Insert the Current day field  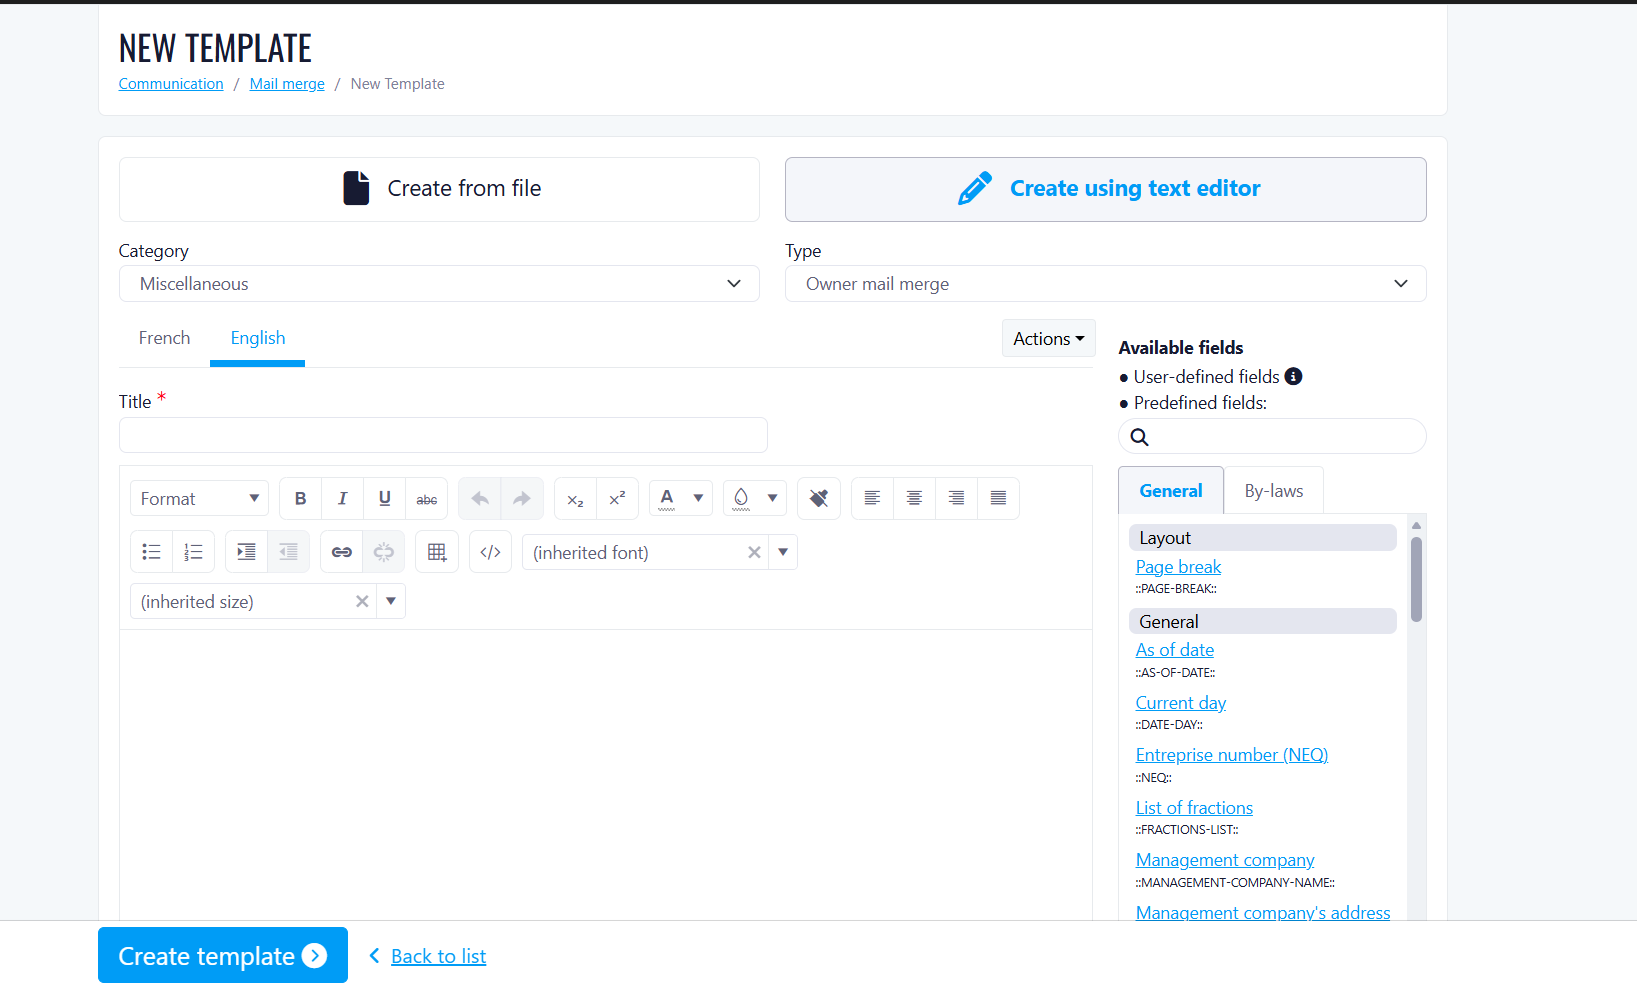point(1181,703)
